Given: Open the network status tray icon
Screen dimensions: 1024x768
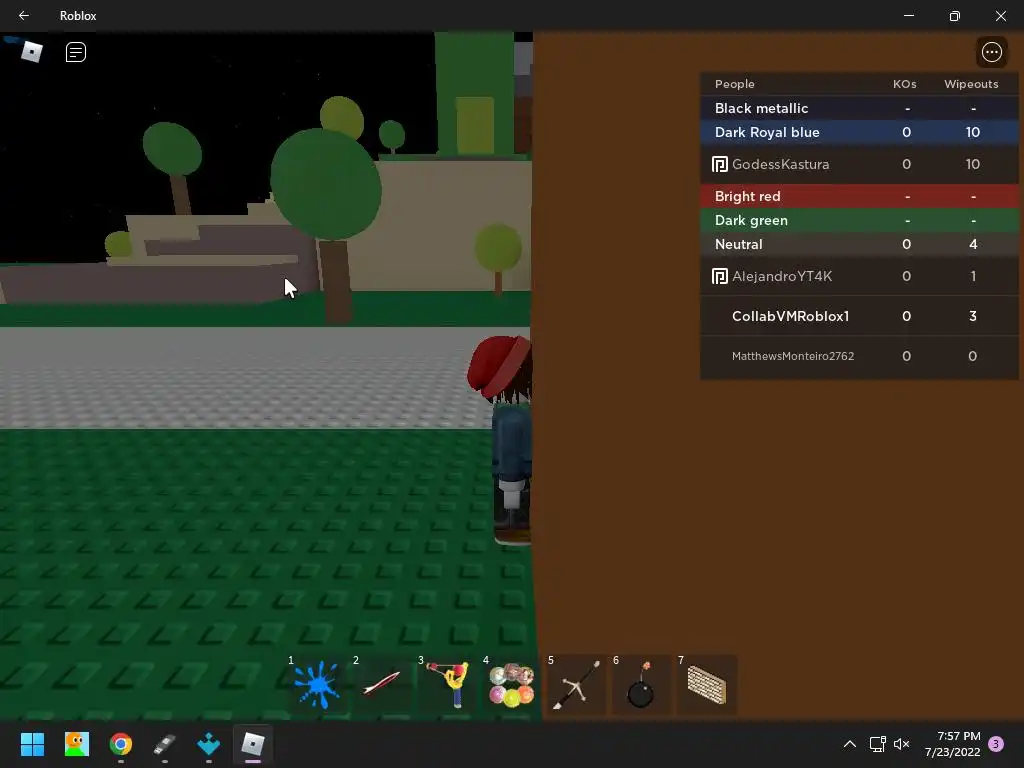Looking at the screenshot, I should pyautogui.click(x=877, y=744).
